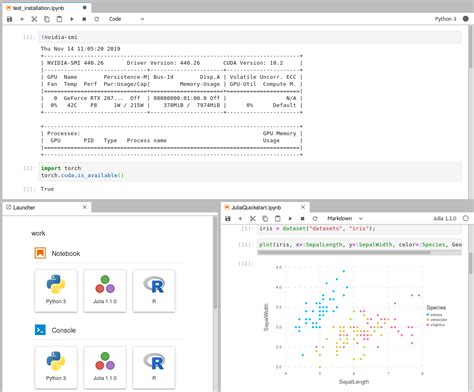Copy selected cell in JuliaQuickstart notebook
The image size is (474, 392).
point(265,219)
